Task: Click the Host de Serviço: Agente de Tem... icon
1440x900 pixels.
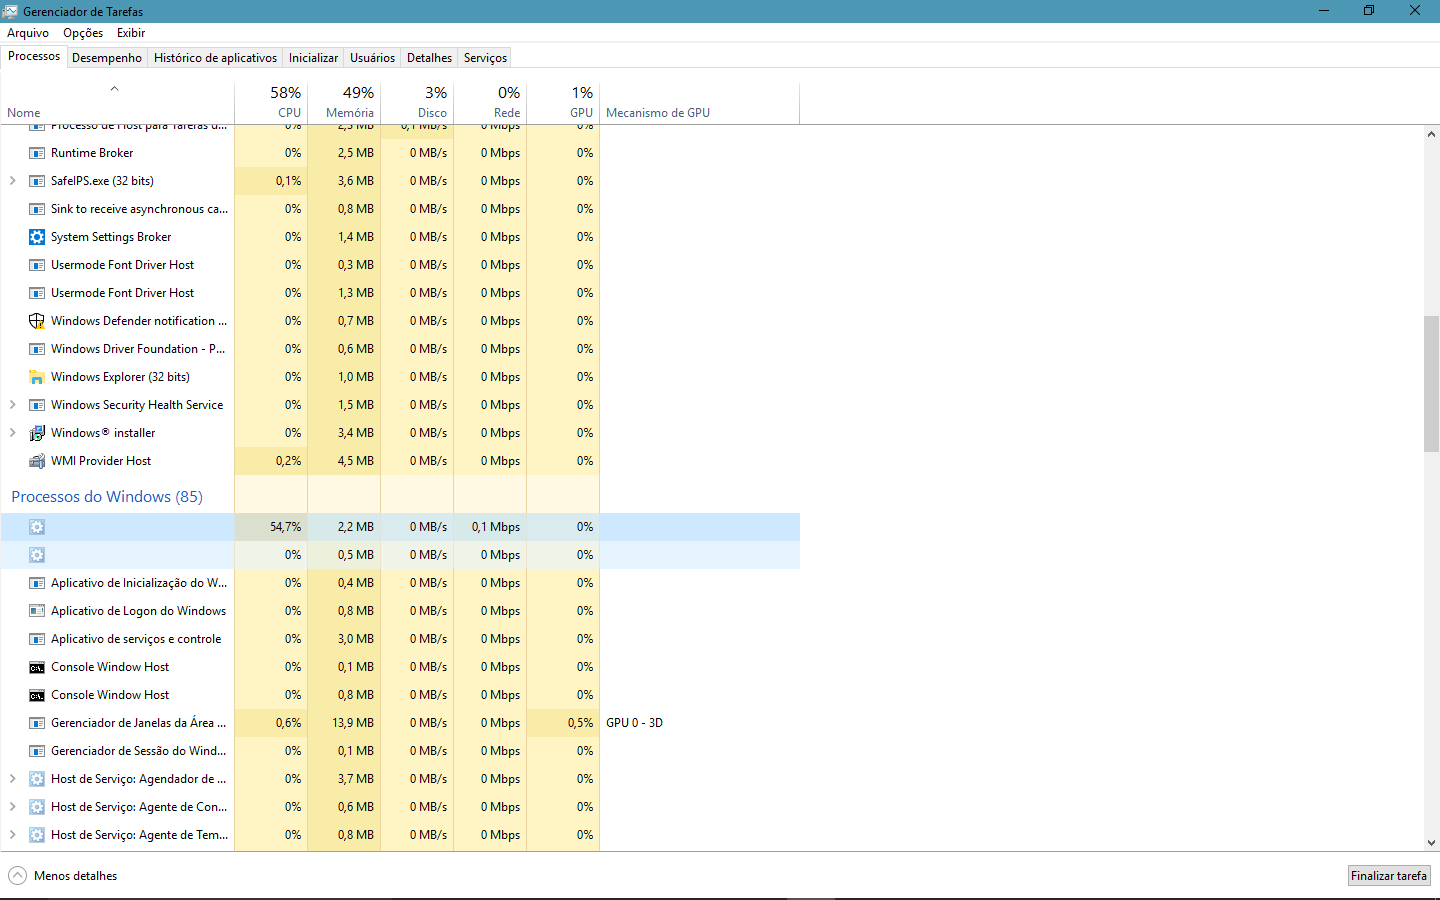Action: click(x=37, y=835)
